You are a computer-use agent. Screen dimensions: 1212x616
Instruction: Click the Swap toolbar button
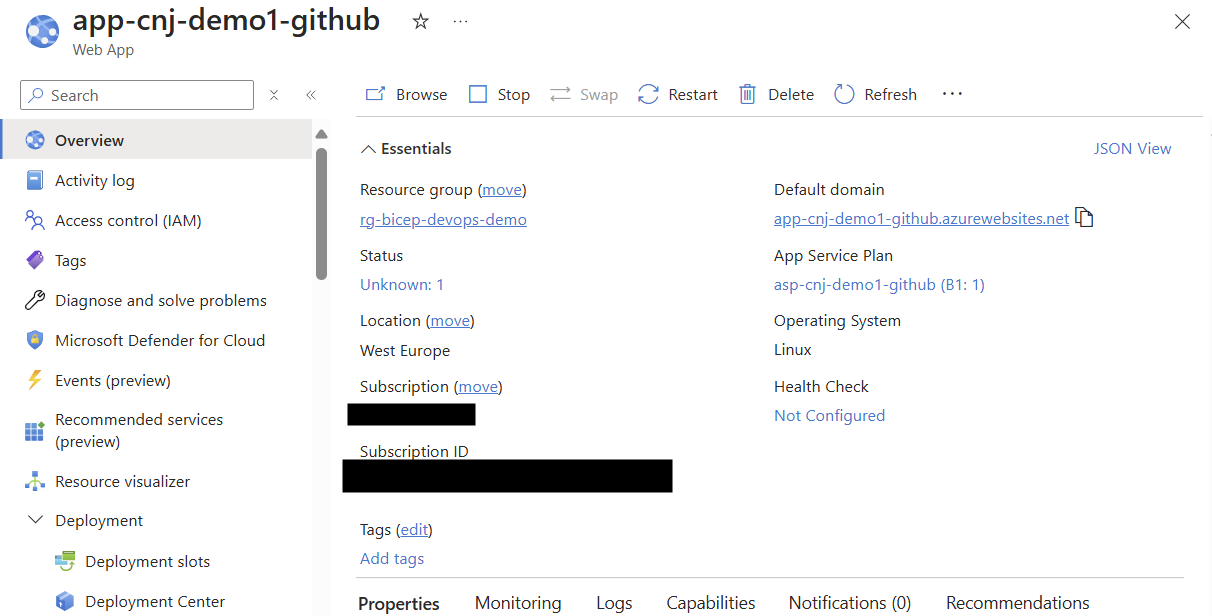click(584, 94)
